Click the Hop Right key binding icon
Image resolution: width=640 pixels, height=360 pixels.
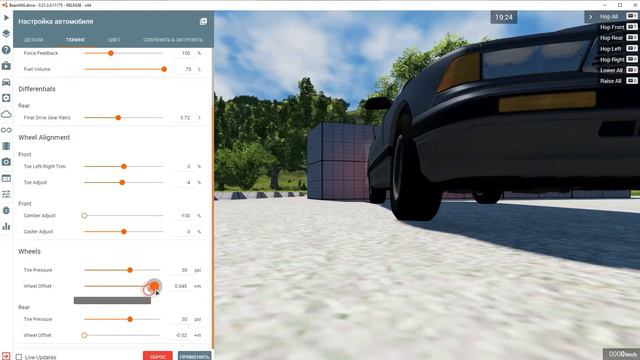632,59
